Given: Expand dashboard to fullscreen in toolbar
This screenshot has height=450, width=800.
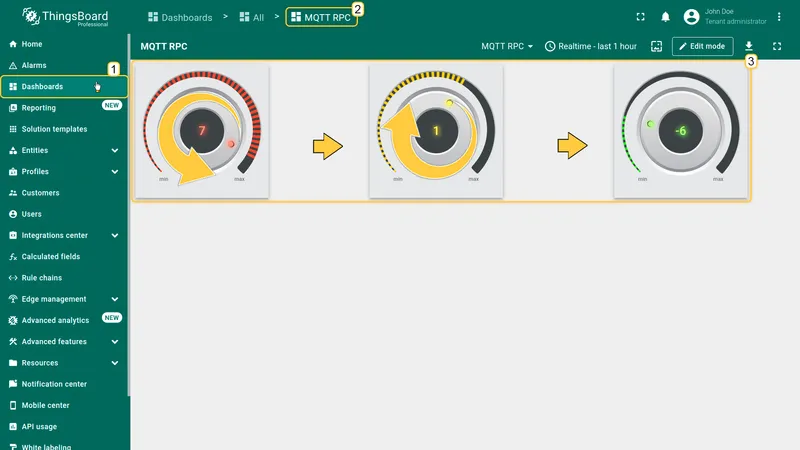Looking at the screenshot, I should (777, 46).
